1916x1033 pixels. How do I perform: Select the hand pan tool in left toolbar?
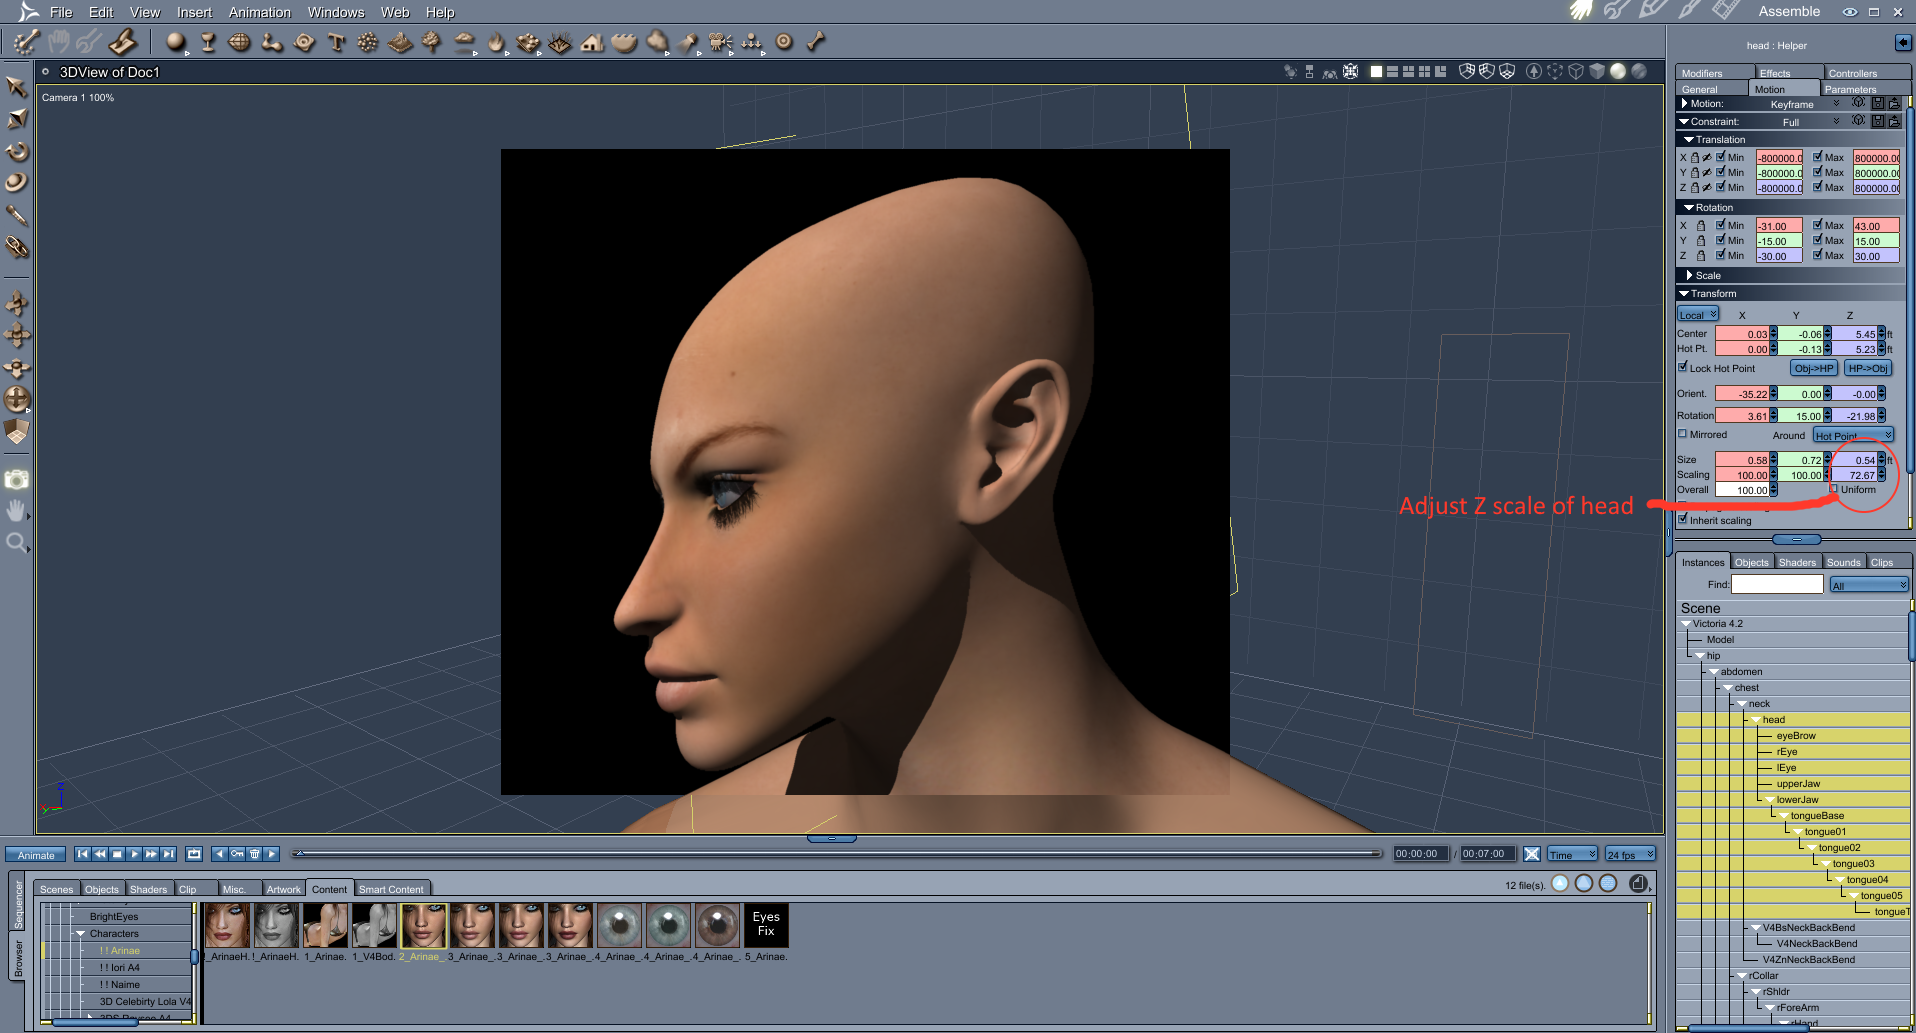click(x=17, y=511)
